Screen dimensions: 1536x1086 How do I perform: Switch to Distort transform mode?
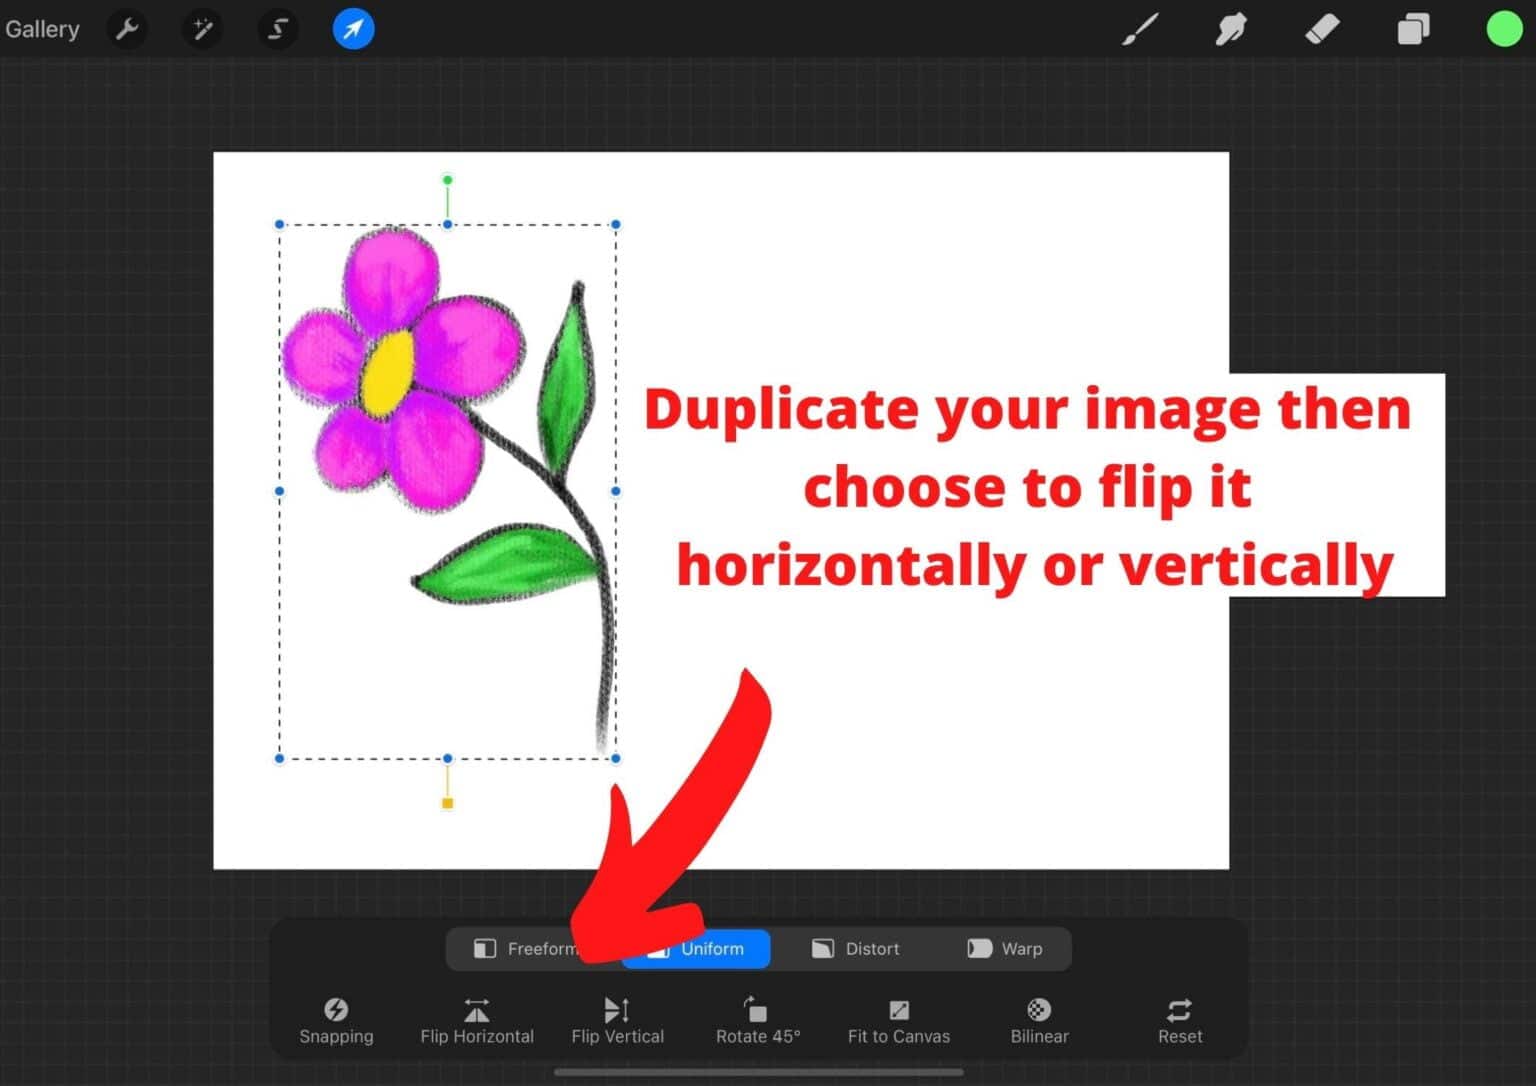click(x=856, y=948)
